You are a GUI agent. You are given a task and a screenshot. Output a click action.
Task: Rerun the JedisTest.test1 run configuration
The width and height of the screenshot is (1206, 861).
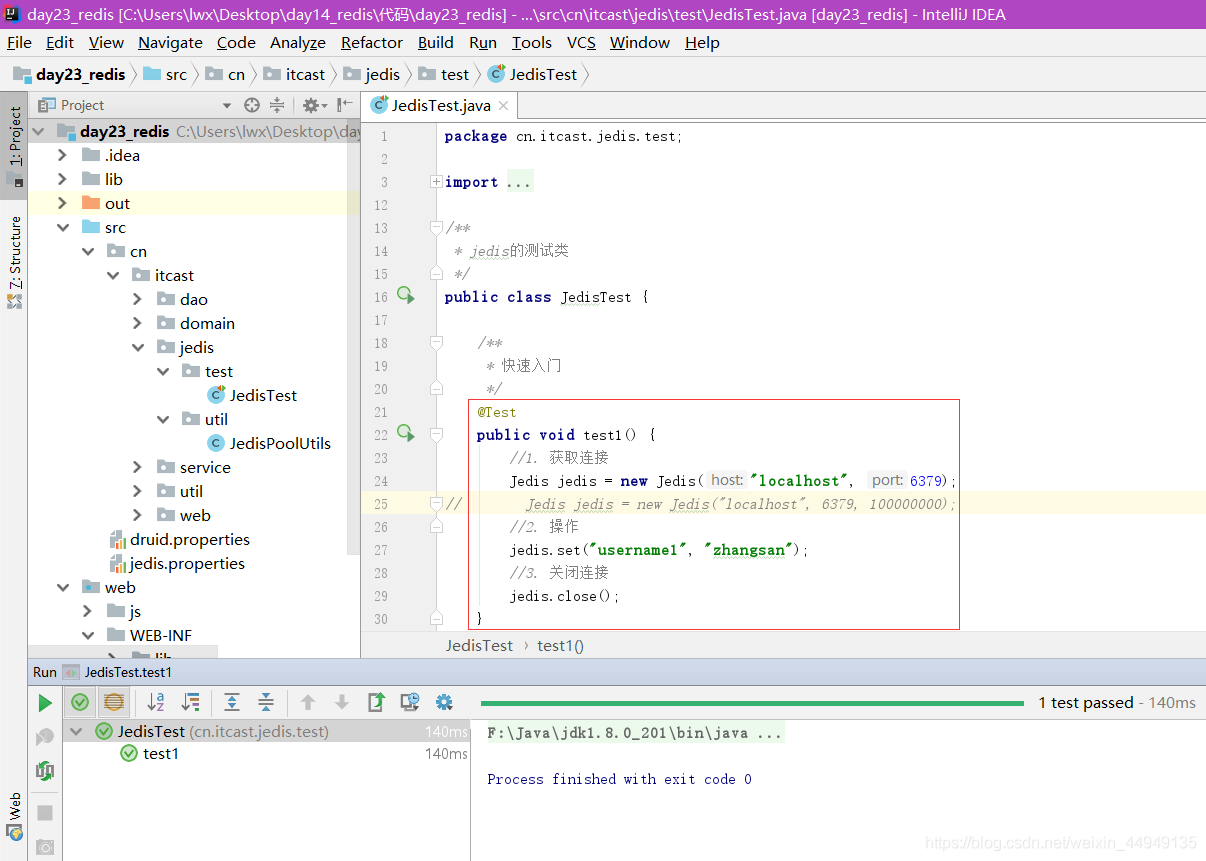pos(45,702)
